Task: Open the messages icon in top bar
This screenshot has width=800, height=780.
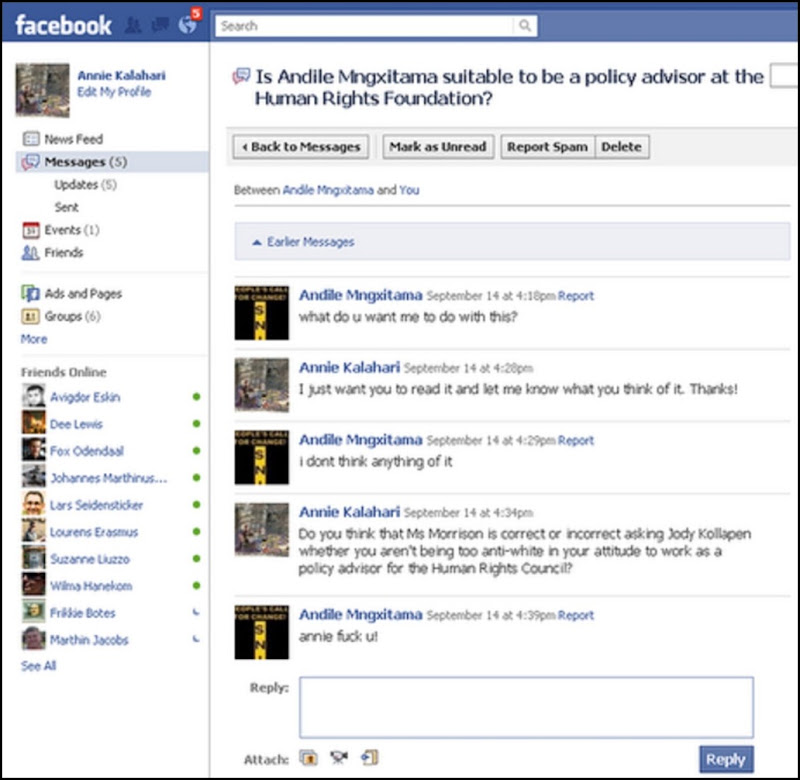Action: pos(160,25)
